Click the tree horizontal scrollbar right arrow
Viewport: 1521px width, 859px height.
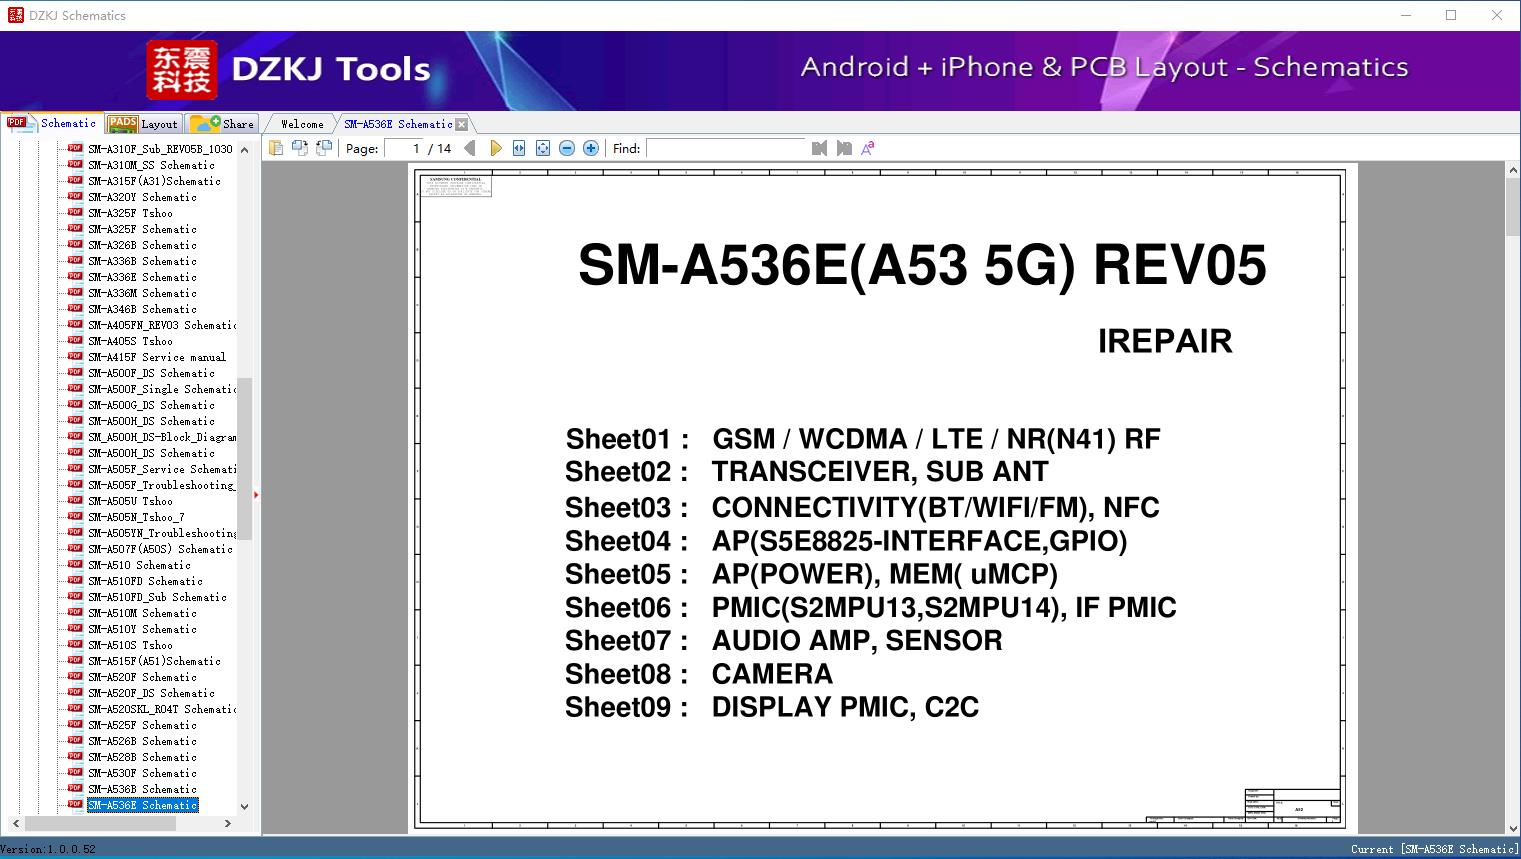click(228, 823)
